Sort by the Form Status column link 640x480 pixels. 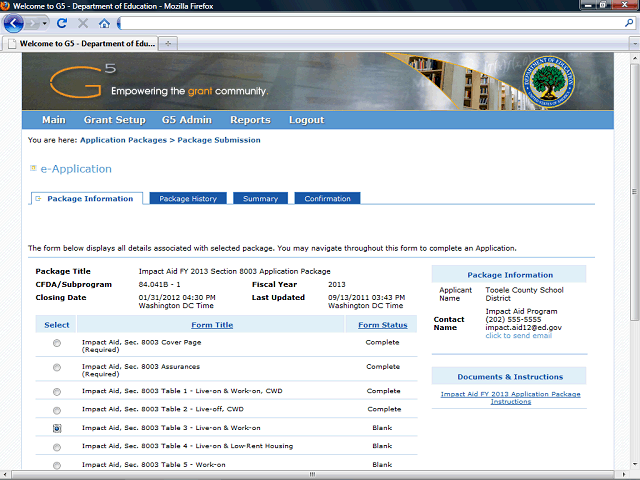(x=383, y=325)
